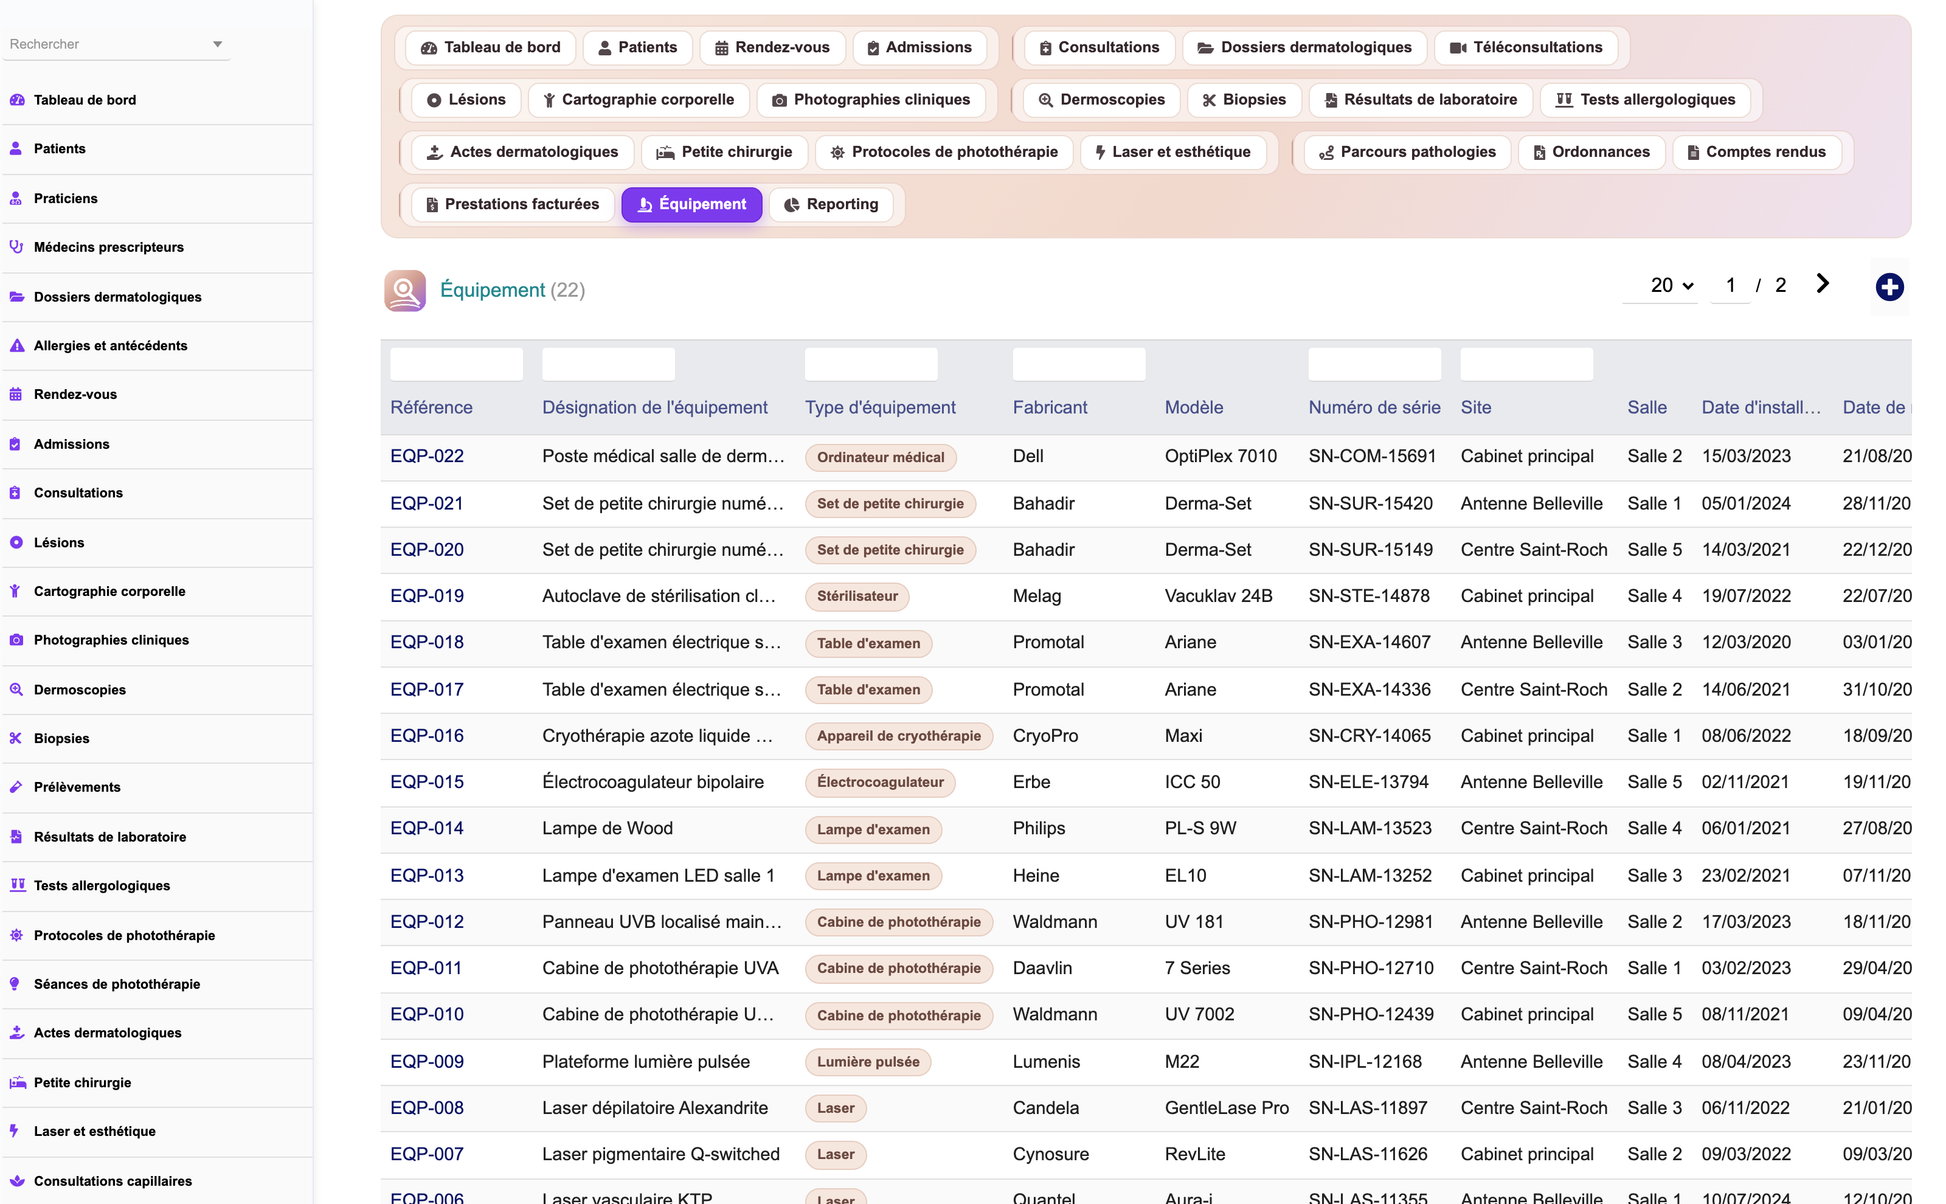This screenshot has width=1946, height=1204.
Task: Switch to Parcours pathologies tab
Action: pyautogui.click(x=1407, y=152)
